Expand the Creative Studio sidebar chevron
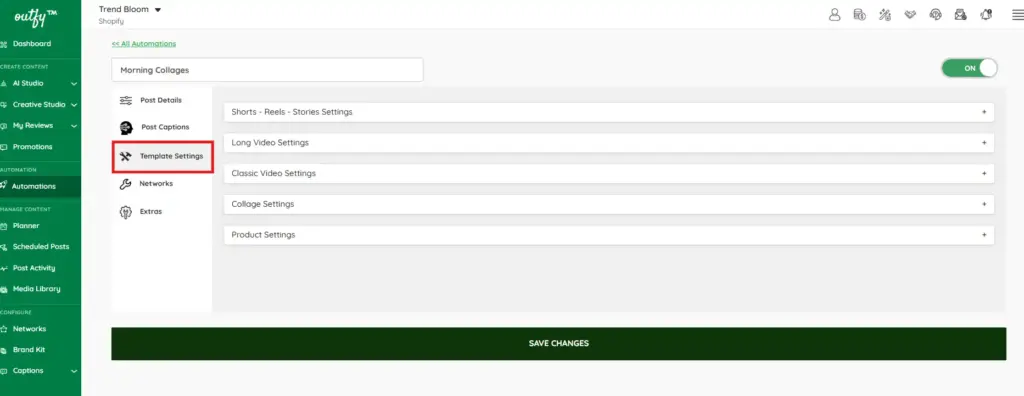Image resolution: width=1024 pixels, height=396 pixels. tap(74, 105)
